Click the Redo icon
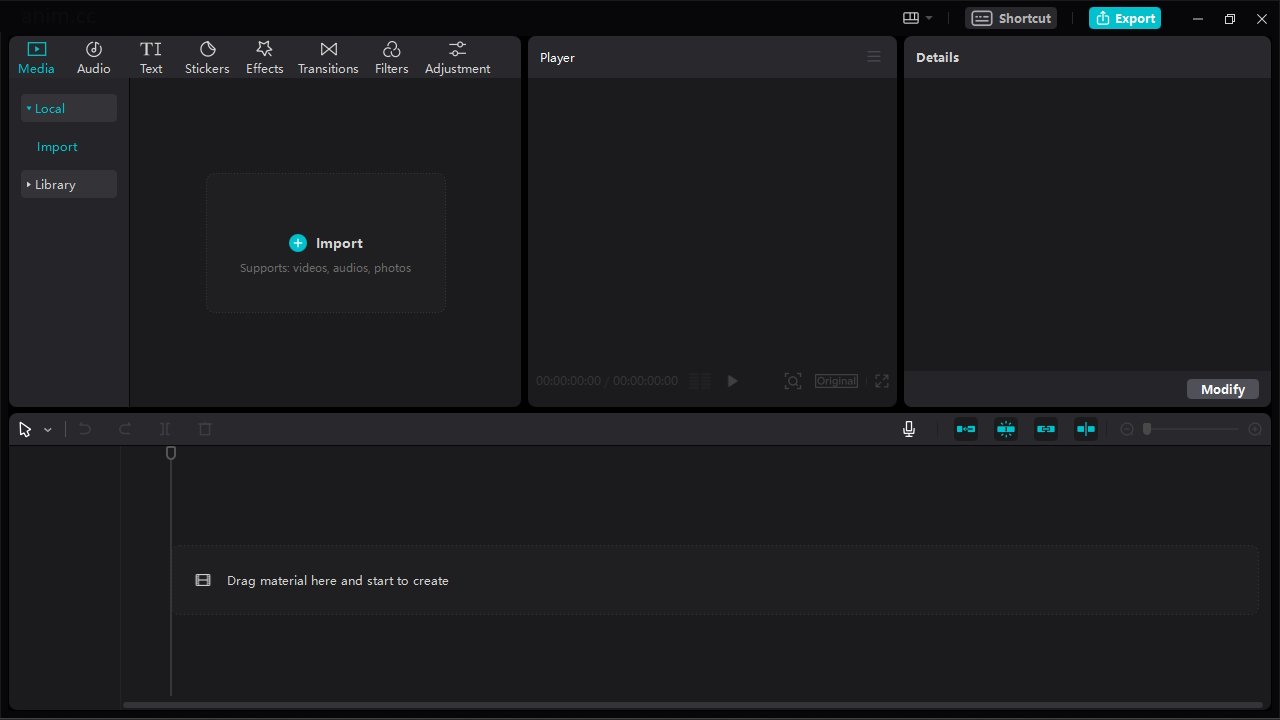The height and width of the screenshot is (720, 1280). pos(125,429)
